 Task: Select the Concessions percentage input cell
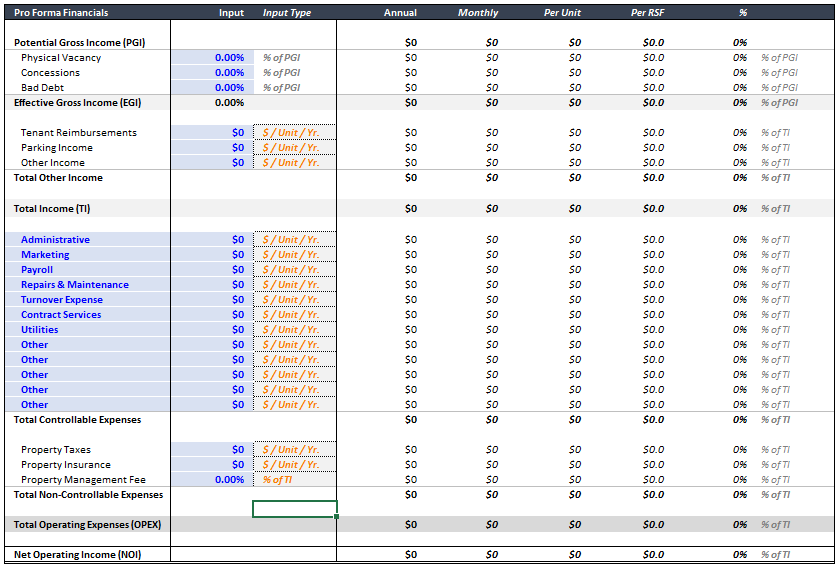212,72
